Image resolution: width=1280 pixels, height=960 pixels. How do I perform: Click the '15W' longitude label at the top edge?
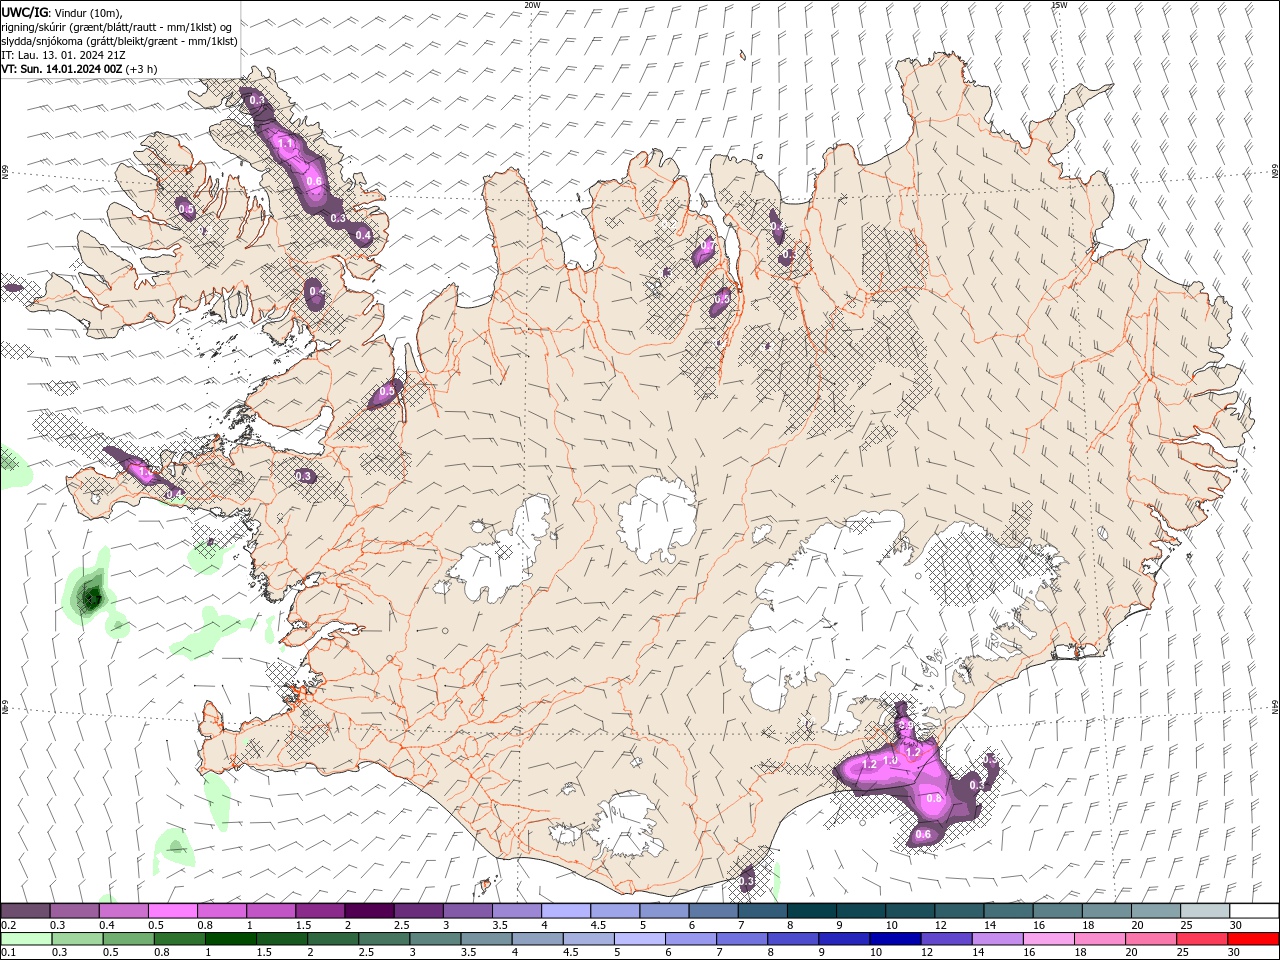[x=1059, y=5]
